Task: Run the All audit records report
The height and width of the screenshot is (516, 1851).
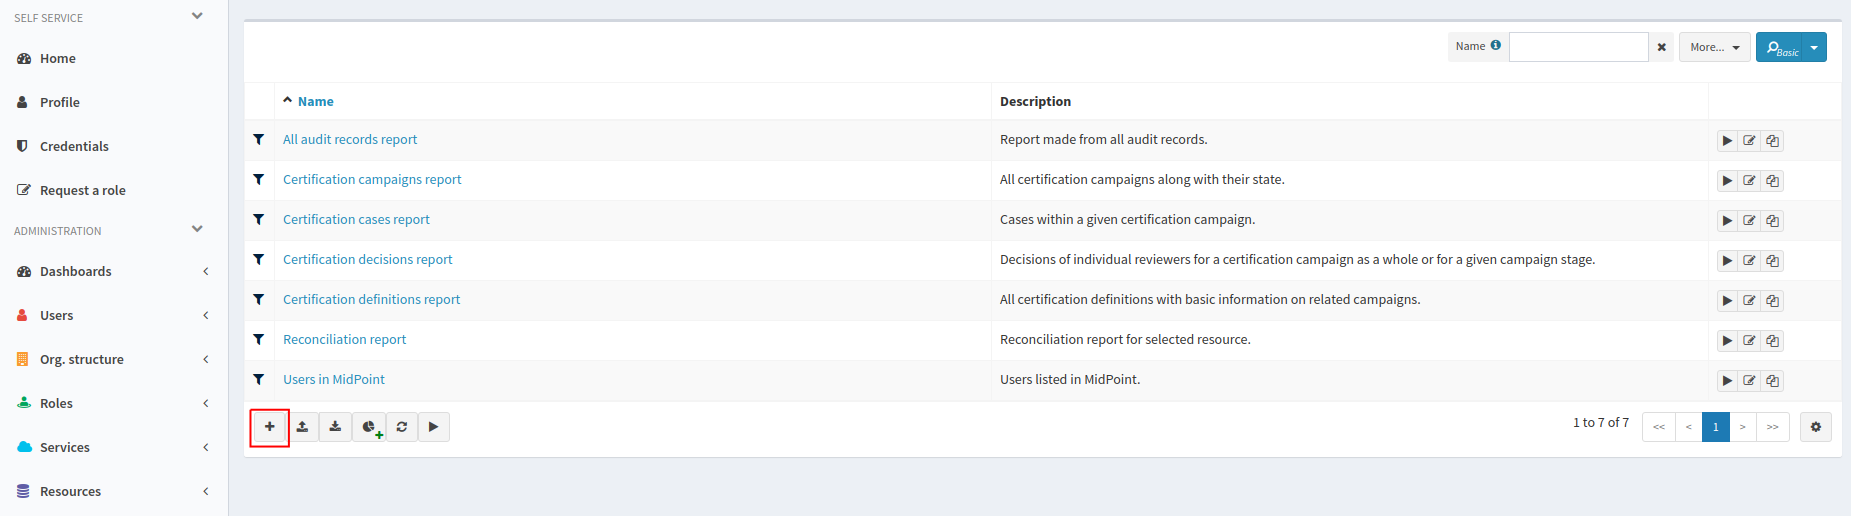Action: tap(1727, 141)
